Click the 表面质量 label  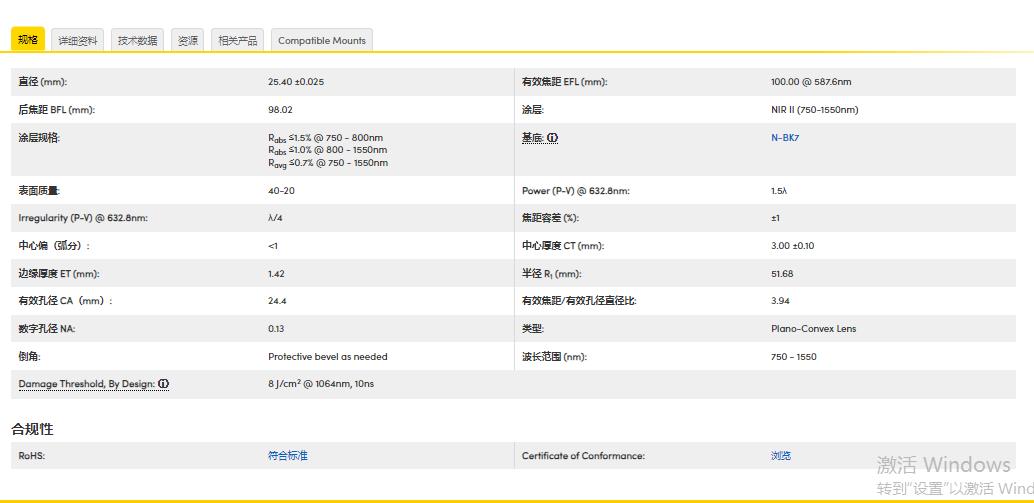pos(40,191)
